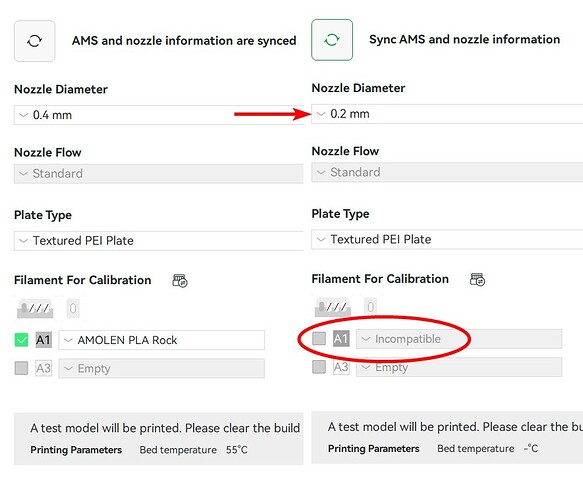Click the green sync icon beside 'Sync AMS and nozzle information'
The height and width of the screenshot is (500, 583).
[x=332, y=40]
